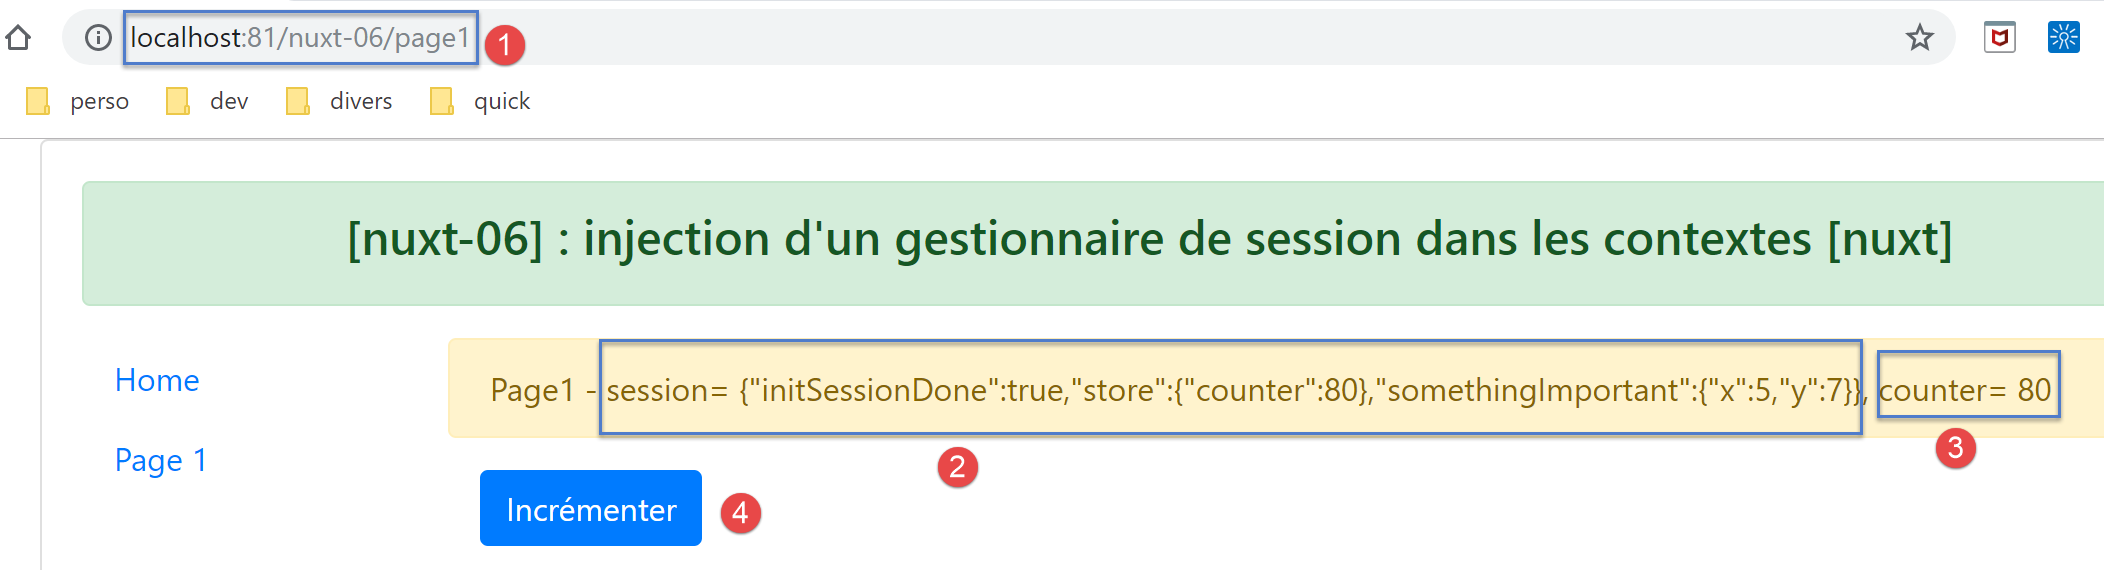This screenshot has width=2104, height=570.
Task: Click red badge number 1 near URL
Action: [505, 45]
